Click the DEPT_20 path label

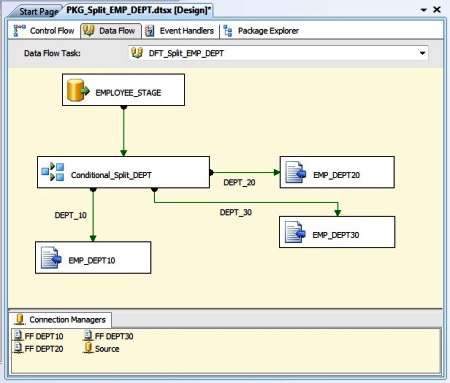239,182
